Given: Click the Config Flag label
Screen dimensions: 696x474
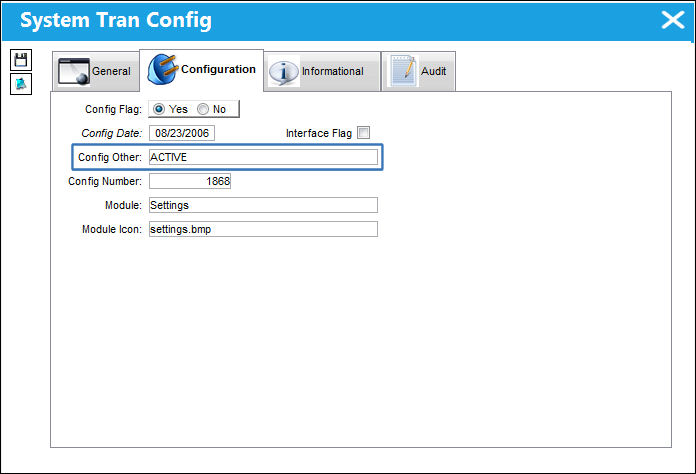Looking at the screenshot, I should 114,109.
